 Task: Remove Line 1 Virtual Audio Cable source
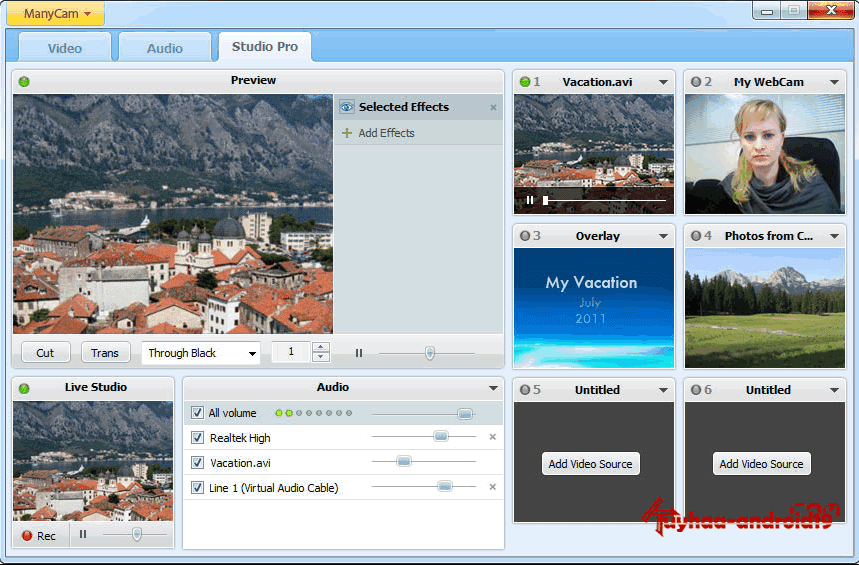[493, 487]
